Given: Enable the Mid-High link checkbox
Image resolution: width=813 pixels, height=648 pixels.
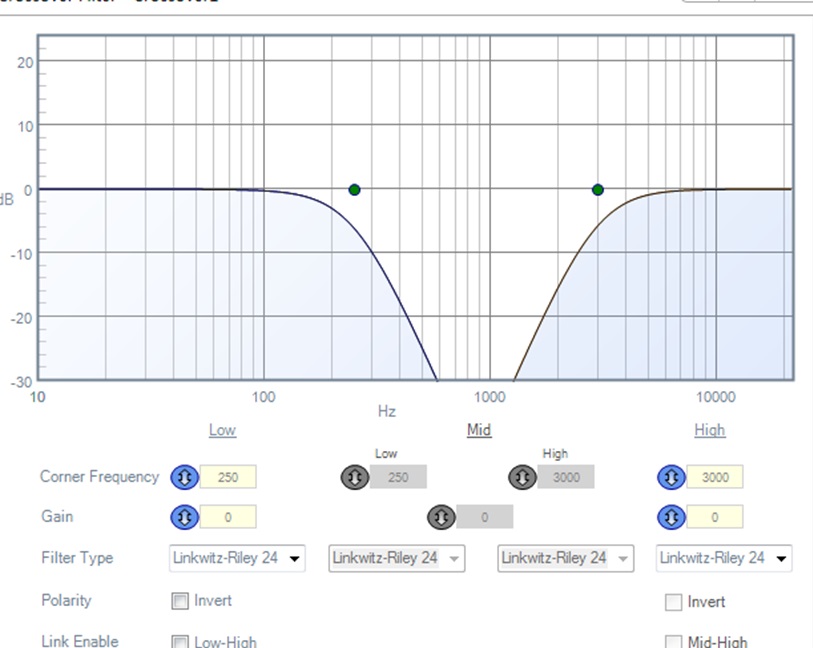Looking at the screenshot, I should [673, 642].
